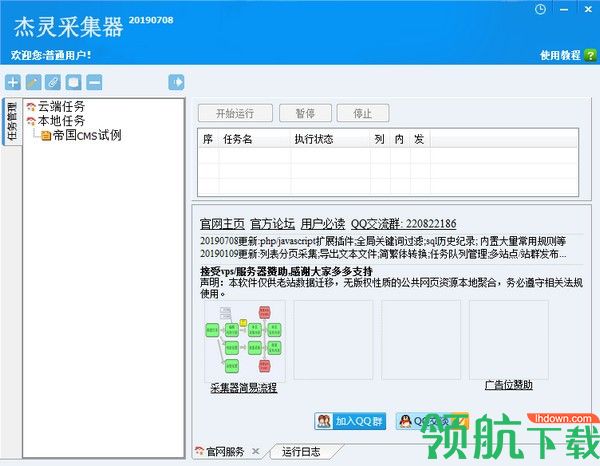This screenshot has height=466, width=600.
Task: Click the collector flowchart thumbnail
Action: [x=245, y=340]
